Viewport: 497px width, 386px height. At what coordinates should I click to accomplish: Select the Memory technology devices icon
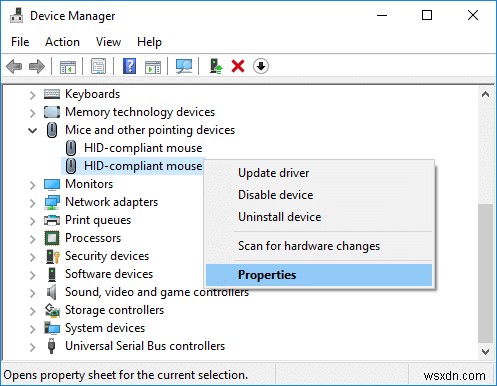click(52, 112)
